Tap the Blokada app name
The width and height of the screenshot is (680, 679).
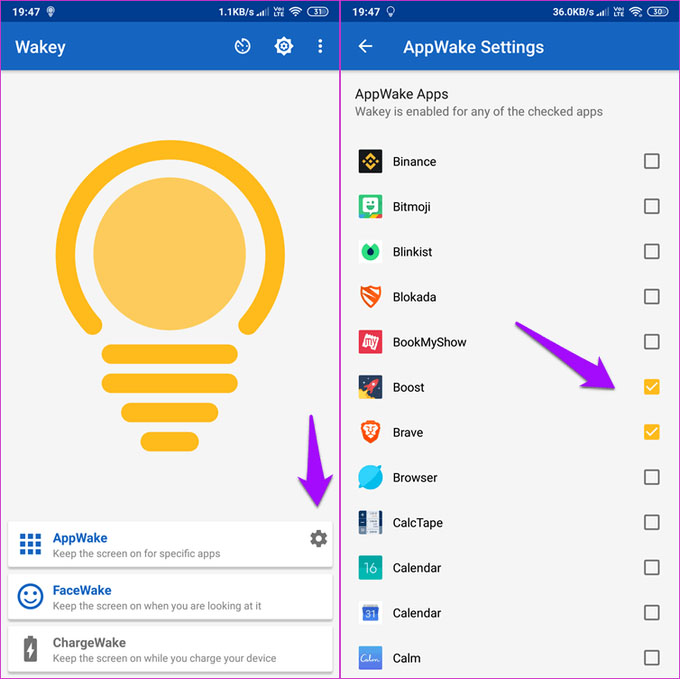414,297
